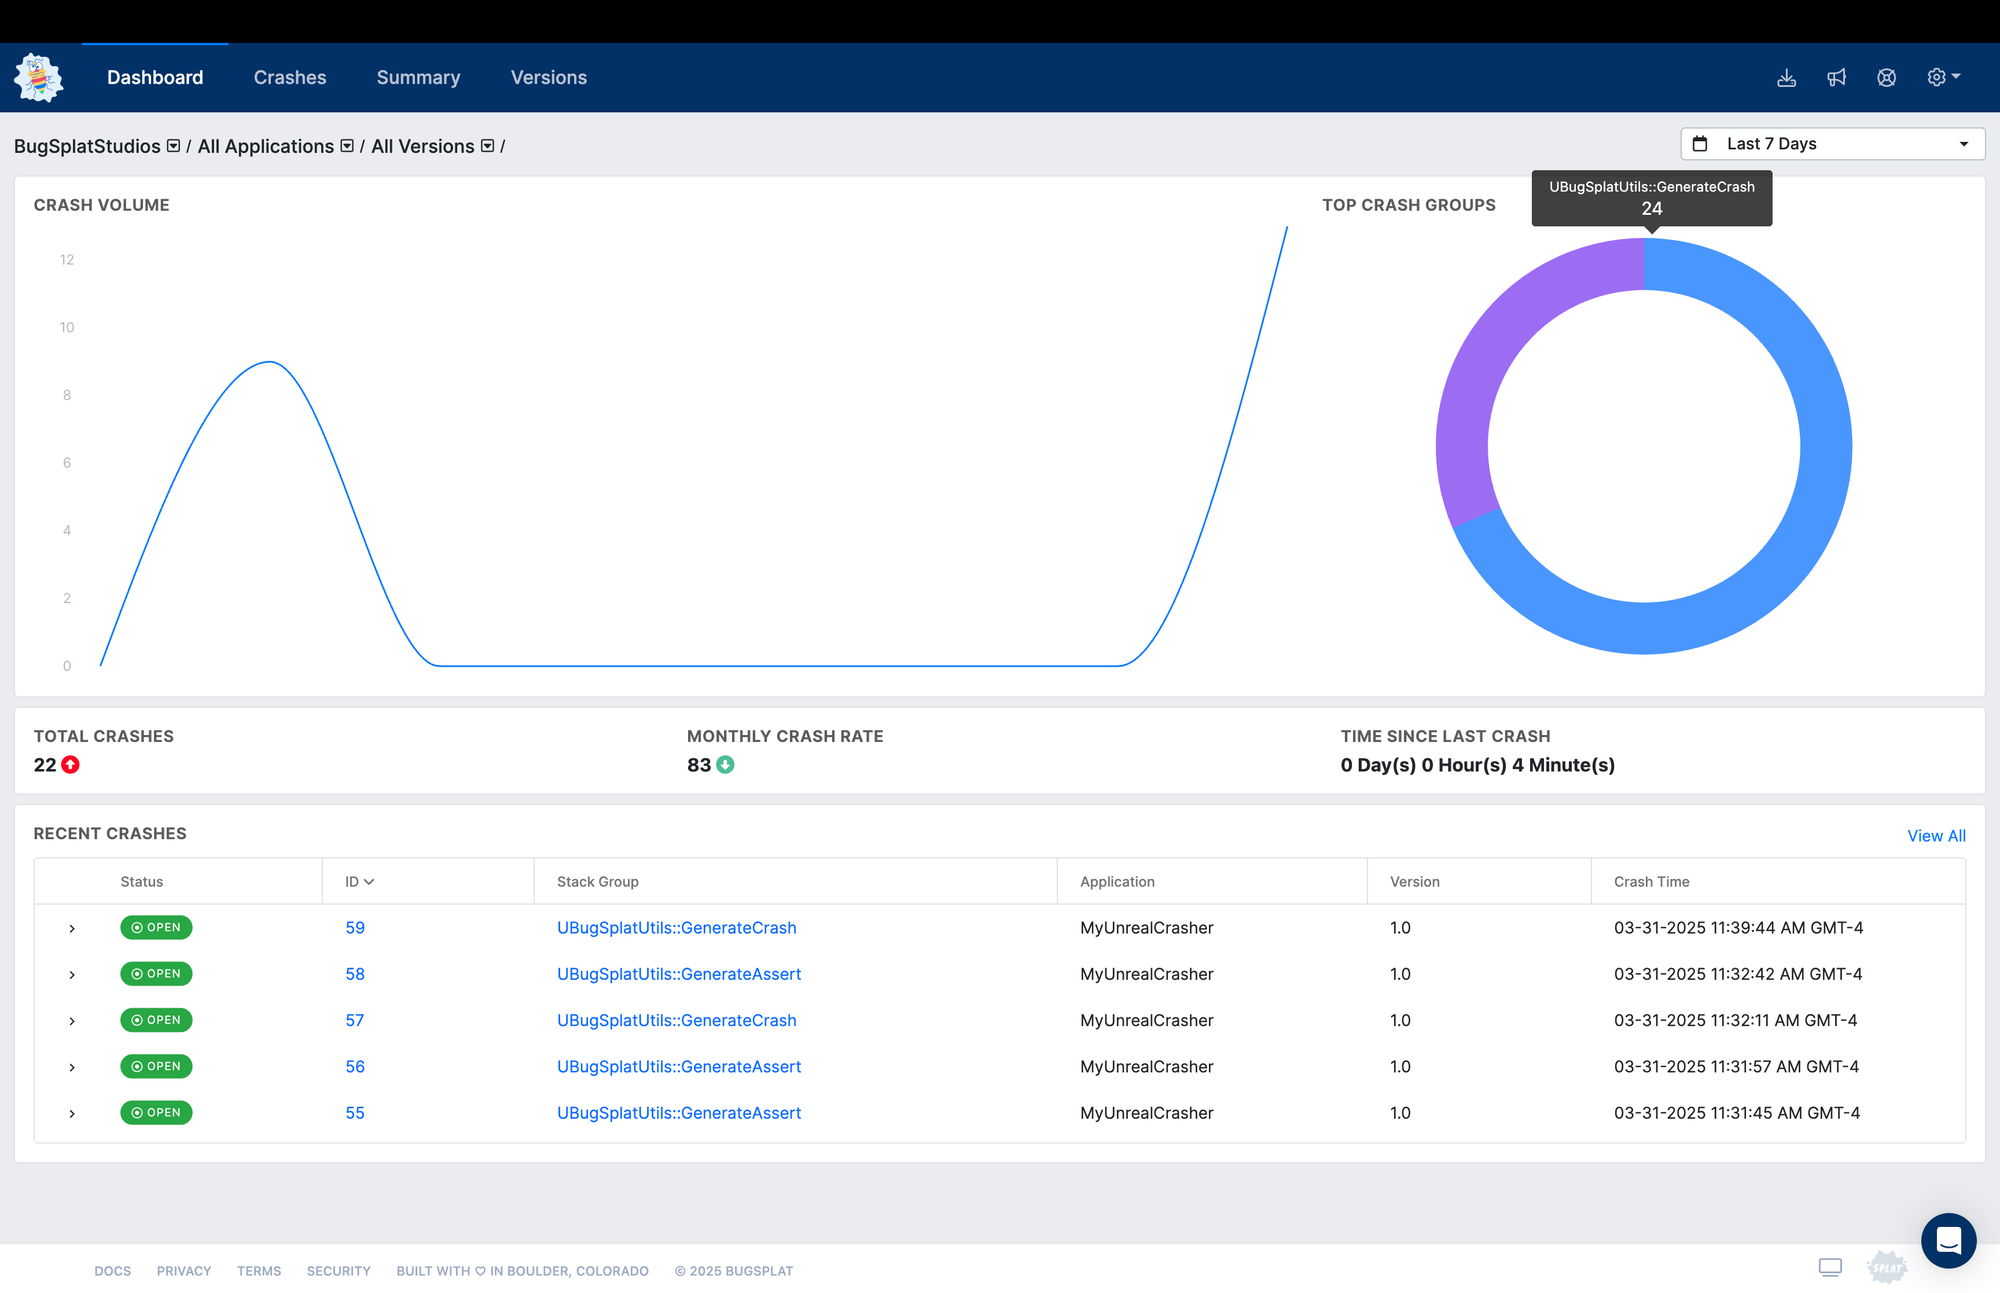Expand crash row 56 details
The height and width of the screenshot is (1293, 2000).
[x=72, y=1067]
